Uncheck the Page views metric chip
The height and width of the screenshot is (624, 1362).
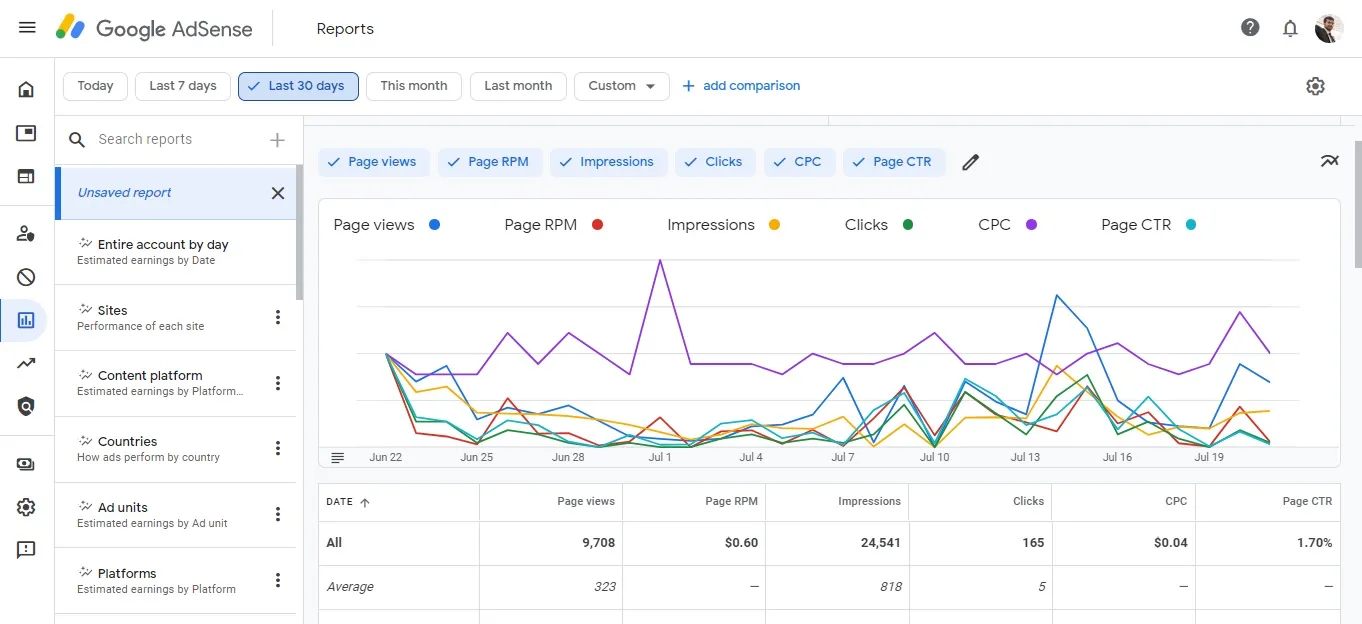pyautogui.click(x=374, y=161)
